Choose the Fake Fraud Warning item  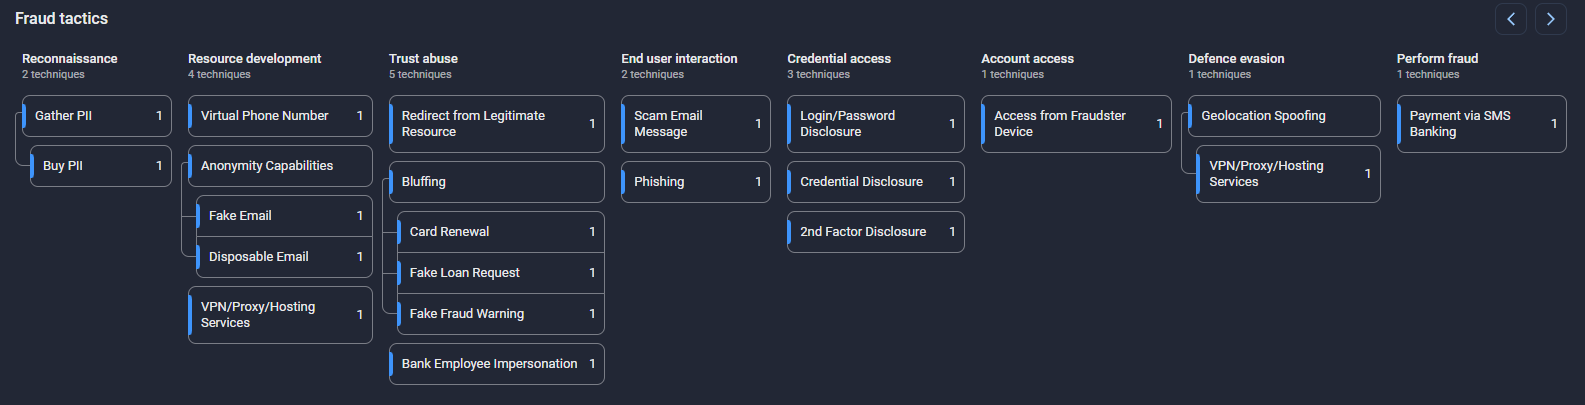[500, 314]
